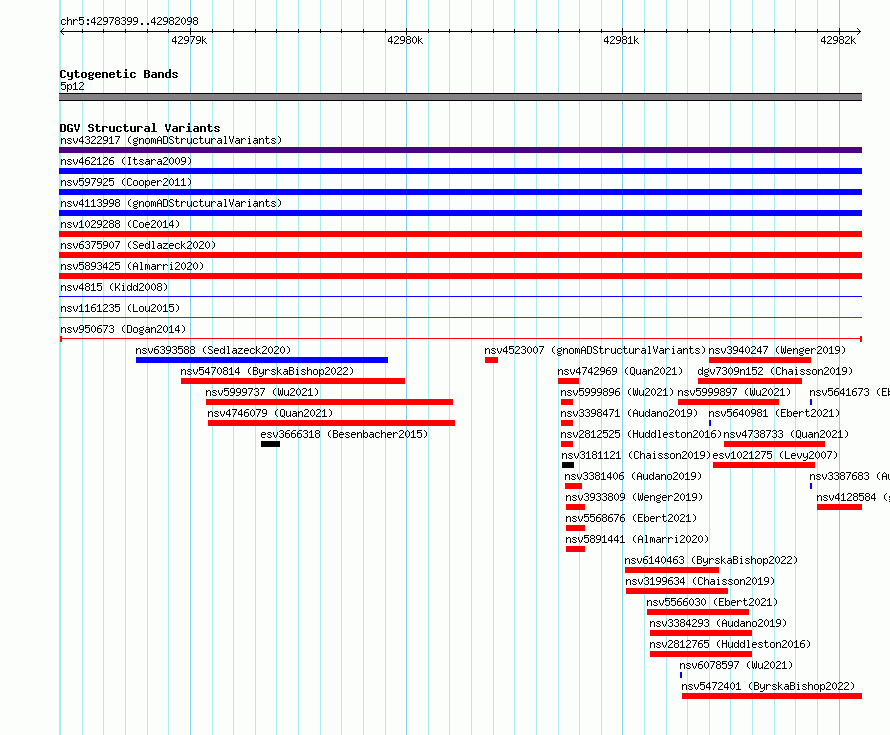Screen dimensions: 890x735
Task: Open nsv1161235 (Lou2015) variant
Action: (x=120, y=308)
